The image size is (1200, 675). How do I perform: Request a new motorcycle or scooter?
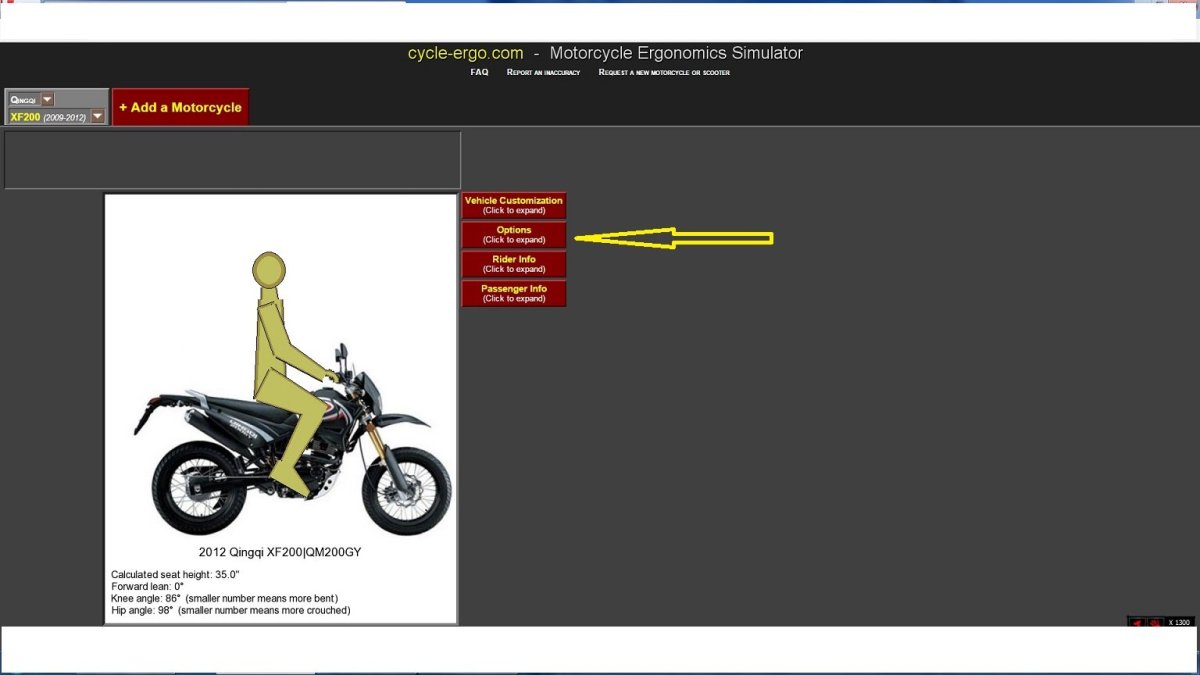pyautogui.click(x=663, y=72)
